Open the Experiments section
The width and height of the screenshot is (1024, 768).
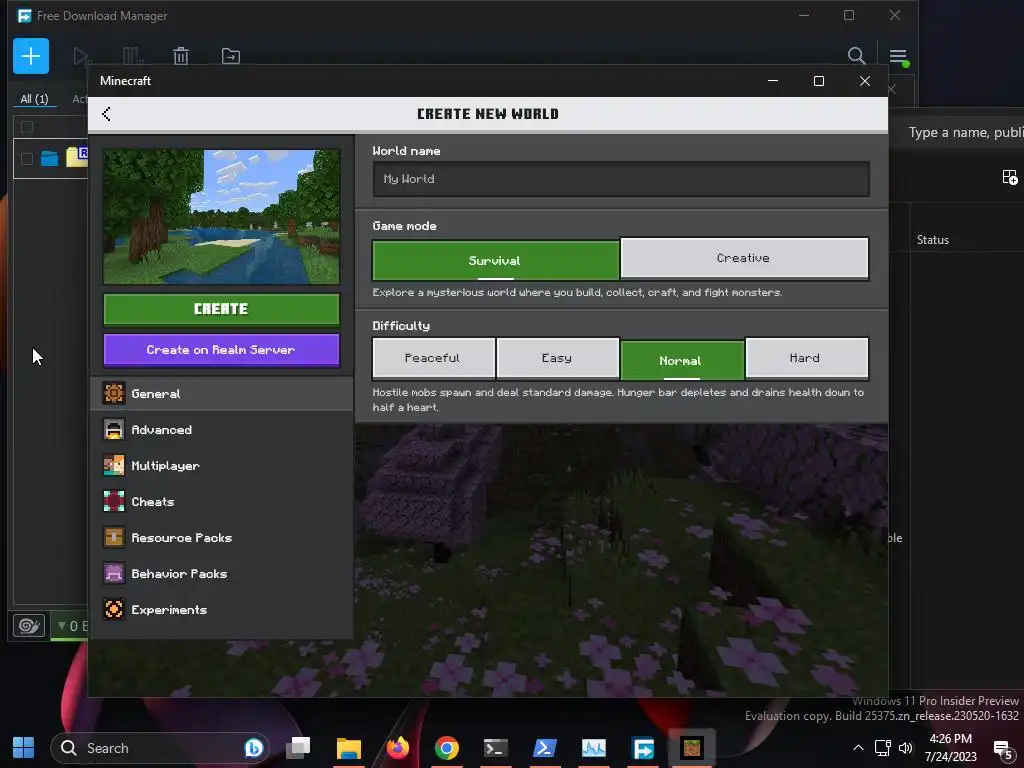221,609
